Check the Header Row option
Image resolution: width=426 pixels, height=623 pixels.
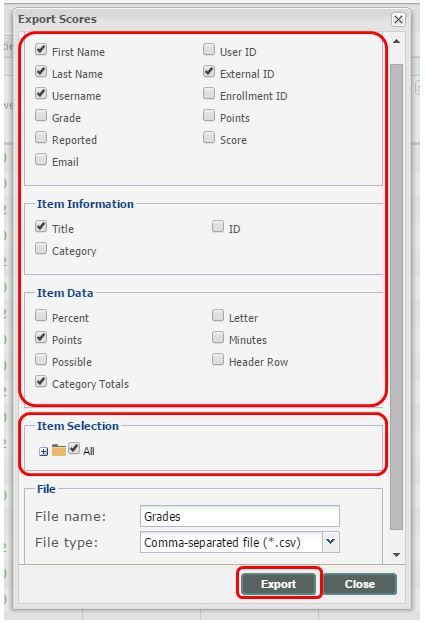217,360
